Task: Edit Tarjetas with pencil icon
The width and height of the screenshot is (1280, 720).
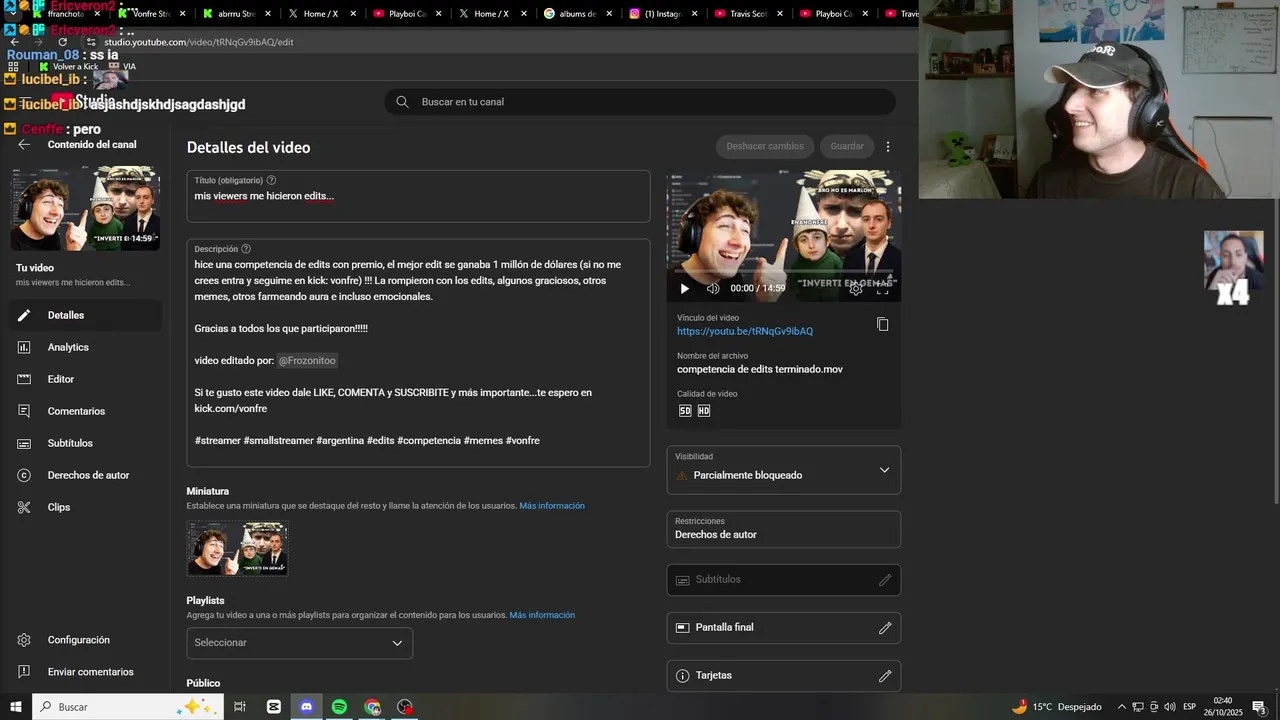Action: tap(885, 676)
